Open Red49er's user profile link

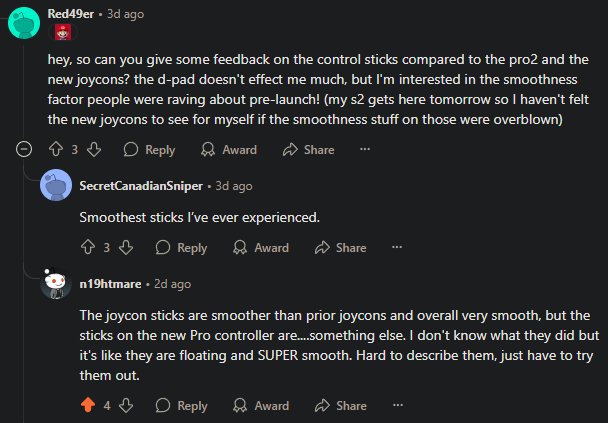tap(71, 14)
